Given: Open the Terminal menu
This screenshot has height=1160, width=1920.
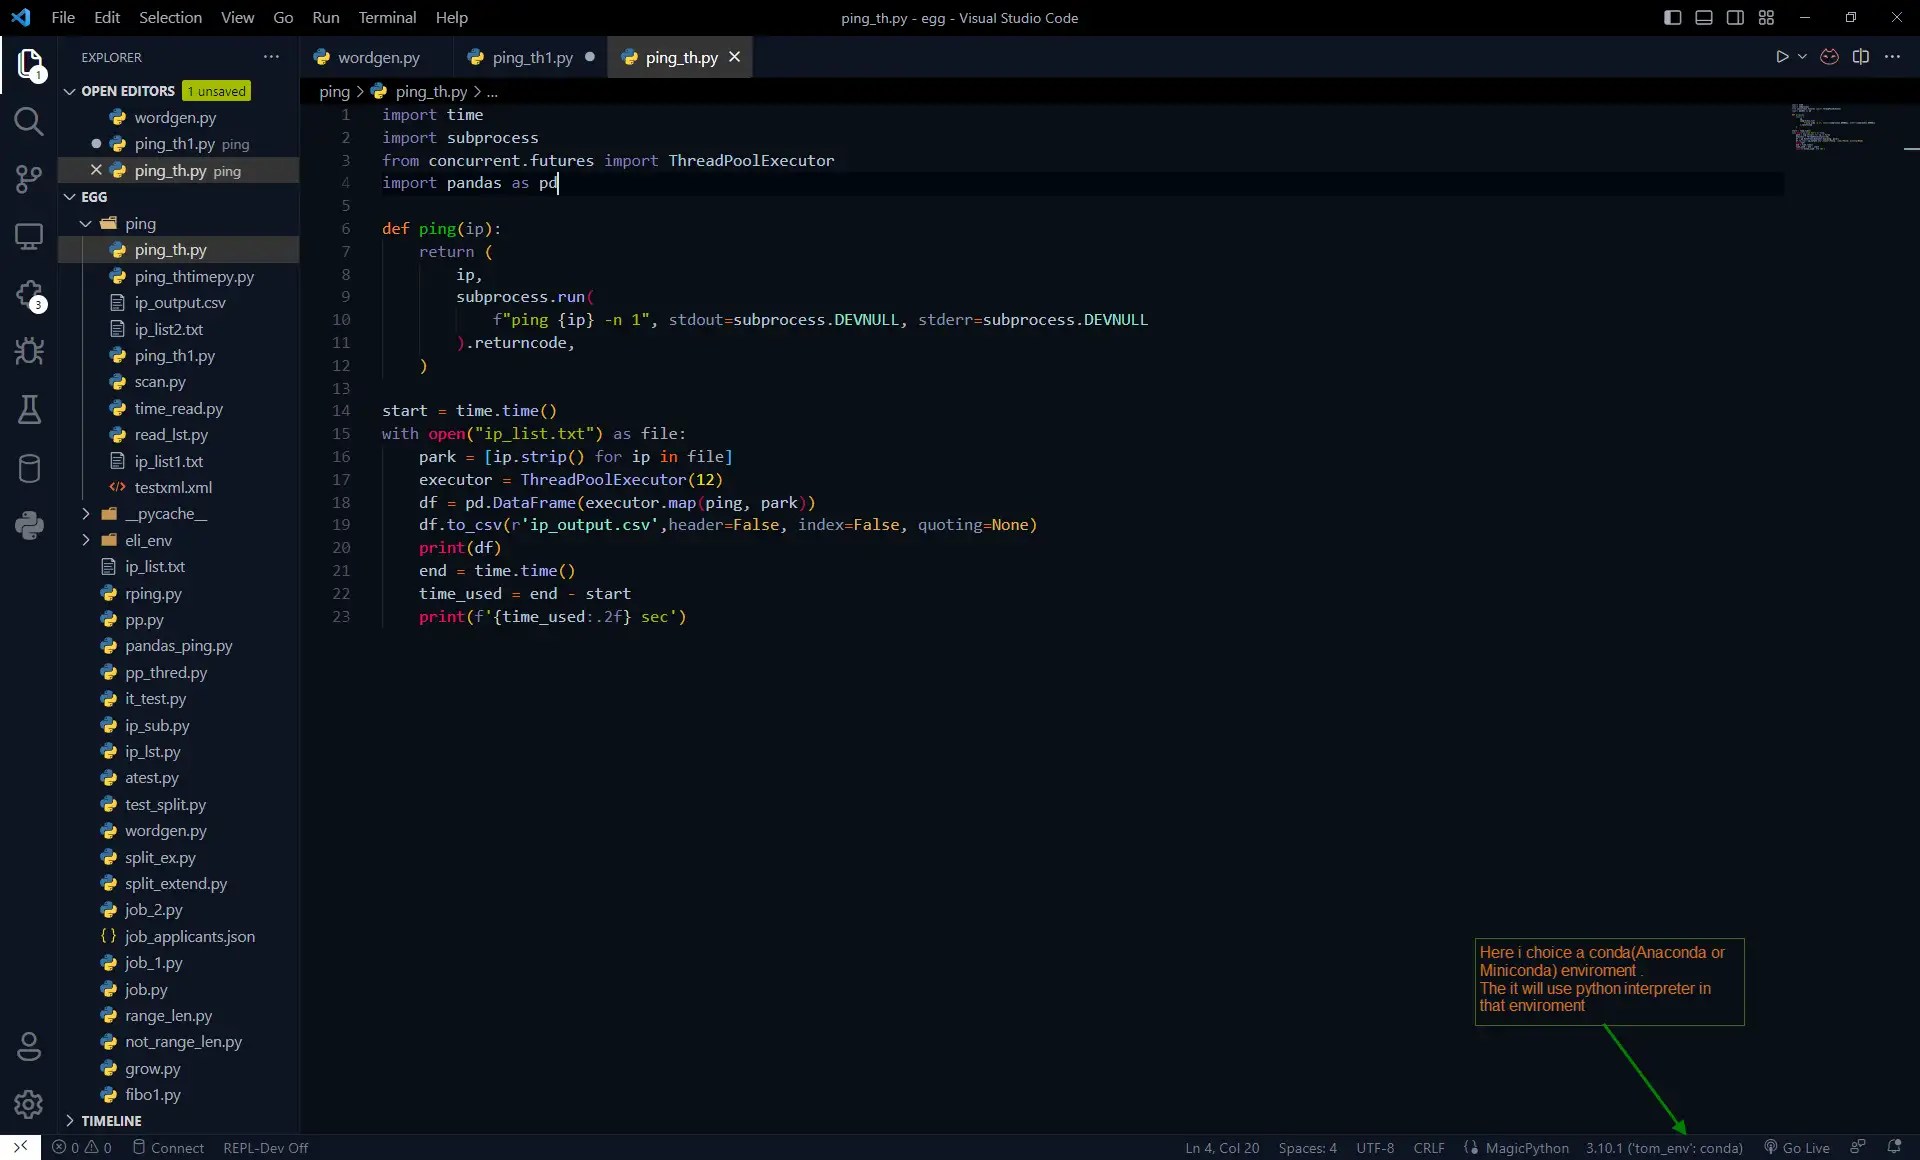Looking at the screenshot, I should click(x=387, y=17).
